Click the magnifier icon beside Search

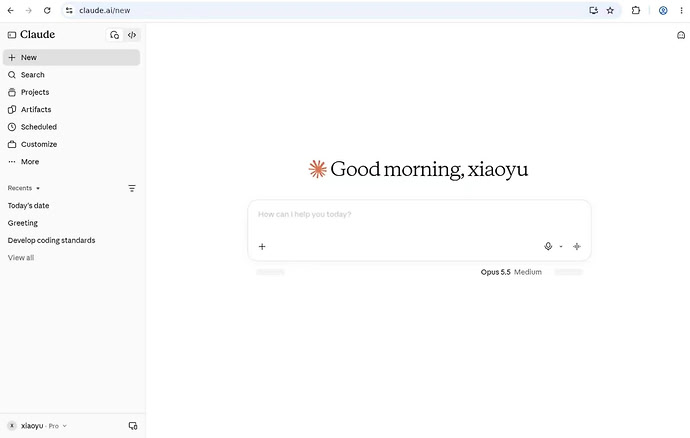(12, 75)
